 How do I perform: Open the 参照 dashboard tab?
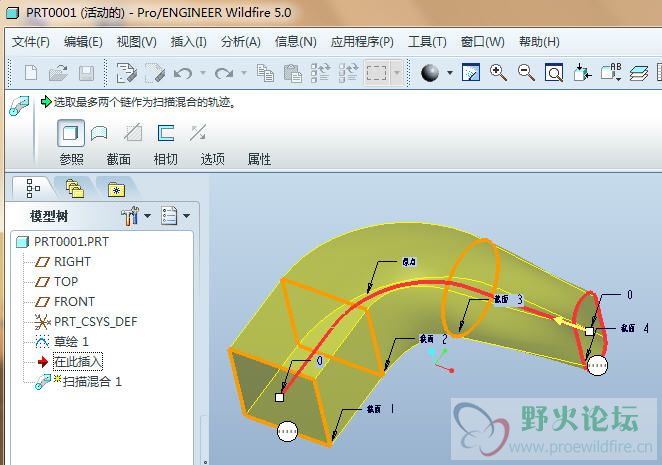click(71, 159)
